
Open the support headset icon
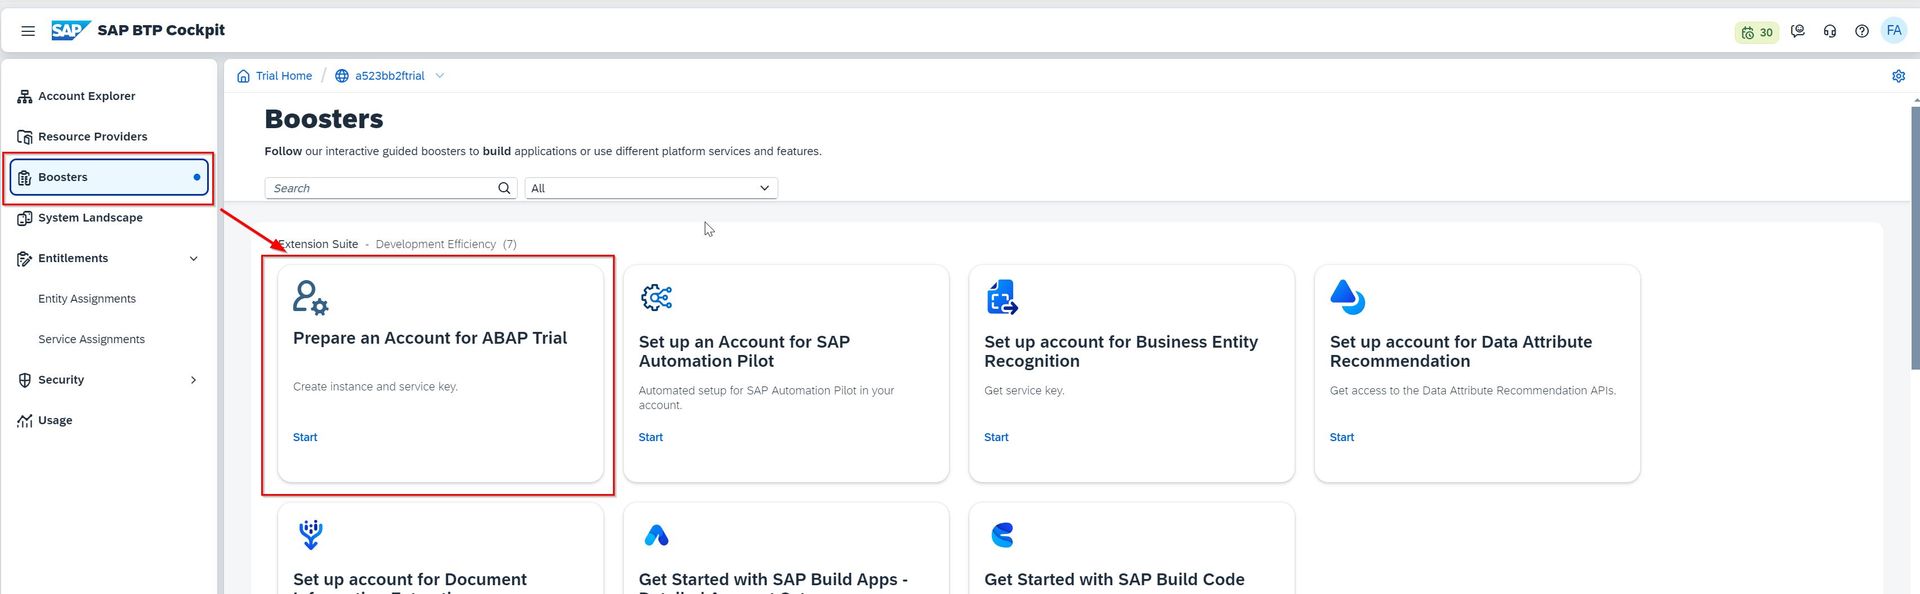(x=1830, y=31)
